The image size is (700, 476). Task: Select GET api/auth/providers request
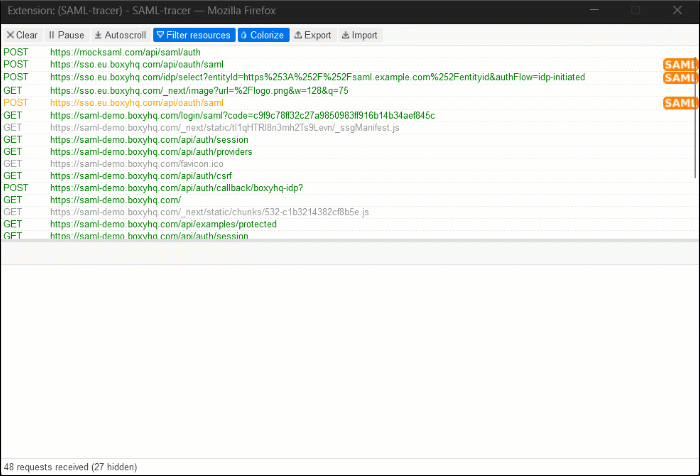(348, 152)
